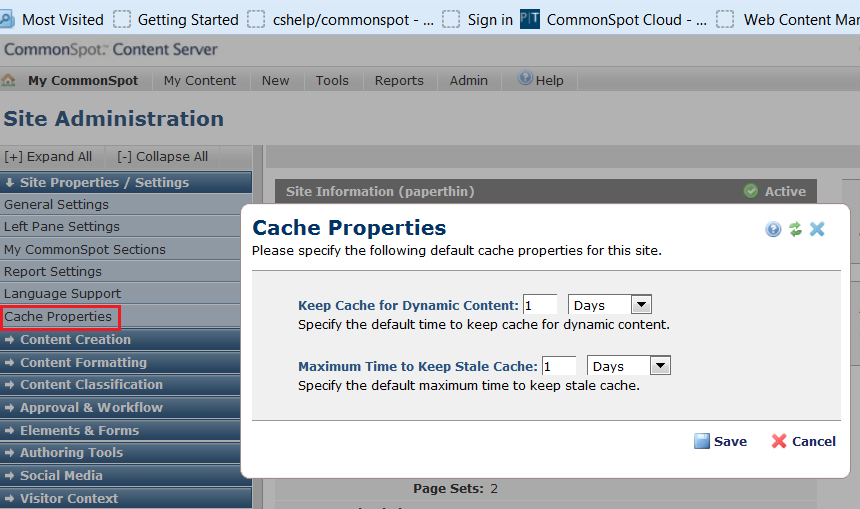Expand the Content Formatting section
The image size is (860, 509).
click(x=120, y=363)
